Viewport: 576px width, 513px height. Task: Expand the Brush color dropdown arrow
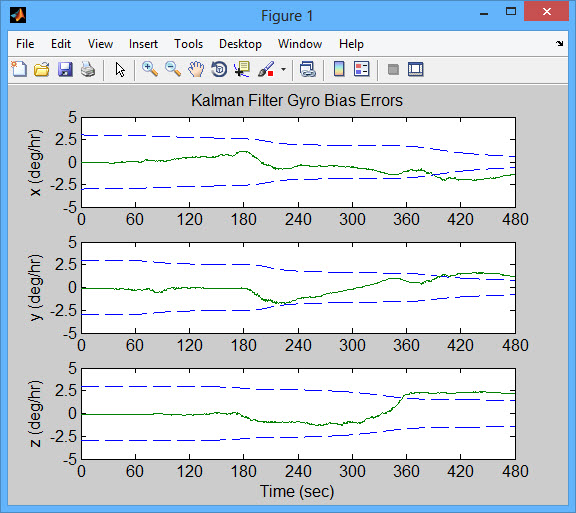[x=283, y=69]
